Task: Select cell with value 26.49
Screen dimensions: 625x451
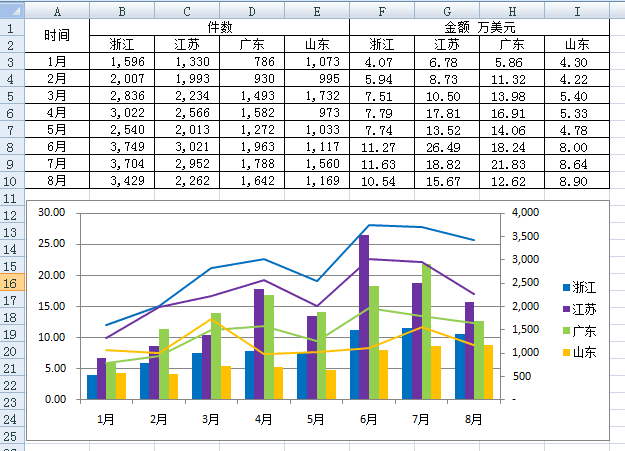Action: click(x=447, y=147)
